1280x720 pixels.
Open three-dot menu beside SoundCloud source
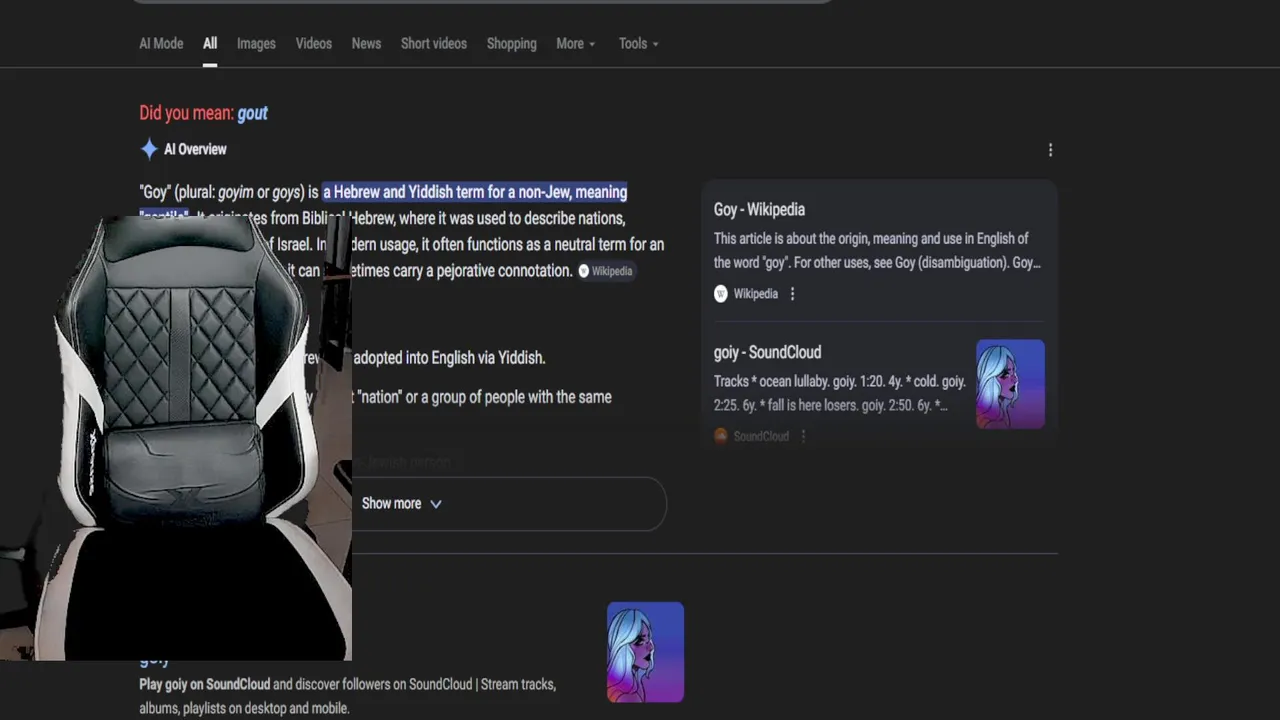pos(803,436)
